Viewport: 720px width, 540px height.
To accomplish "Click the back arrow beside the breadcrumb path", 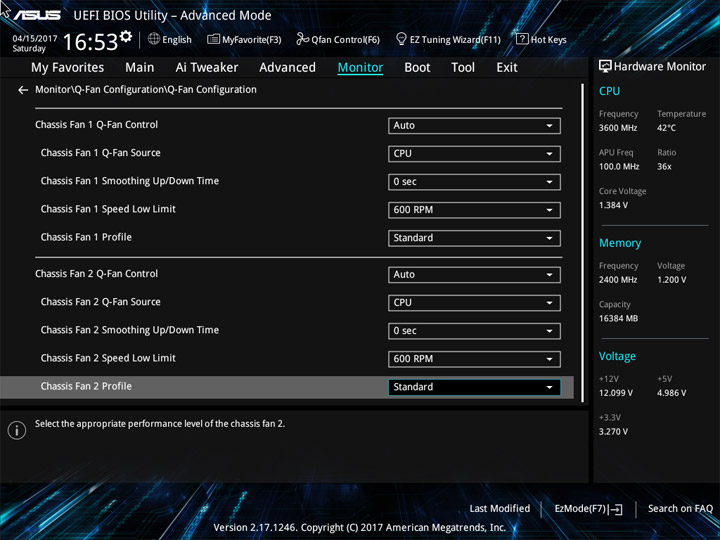I will pyautogui.click(x=23, y=90).
